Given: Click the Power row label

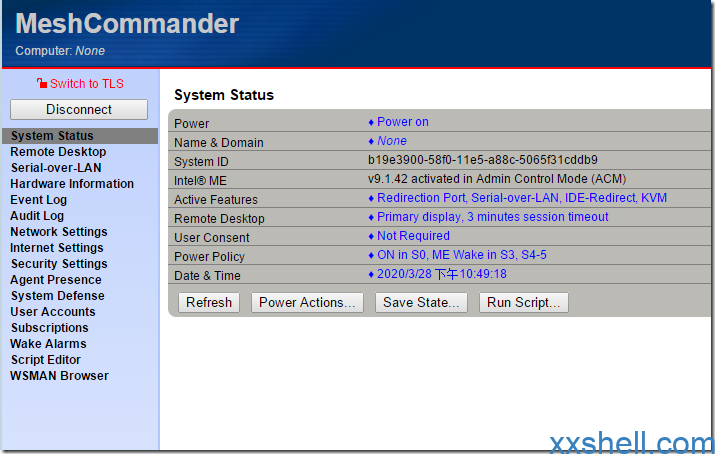Looking at the screenshot, I should 192,124.
